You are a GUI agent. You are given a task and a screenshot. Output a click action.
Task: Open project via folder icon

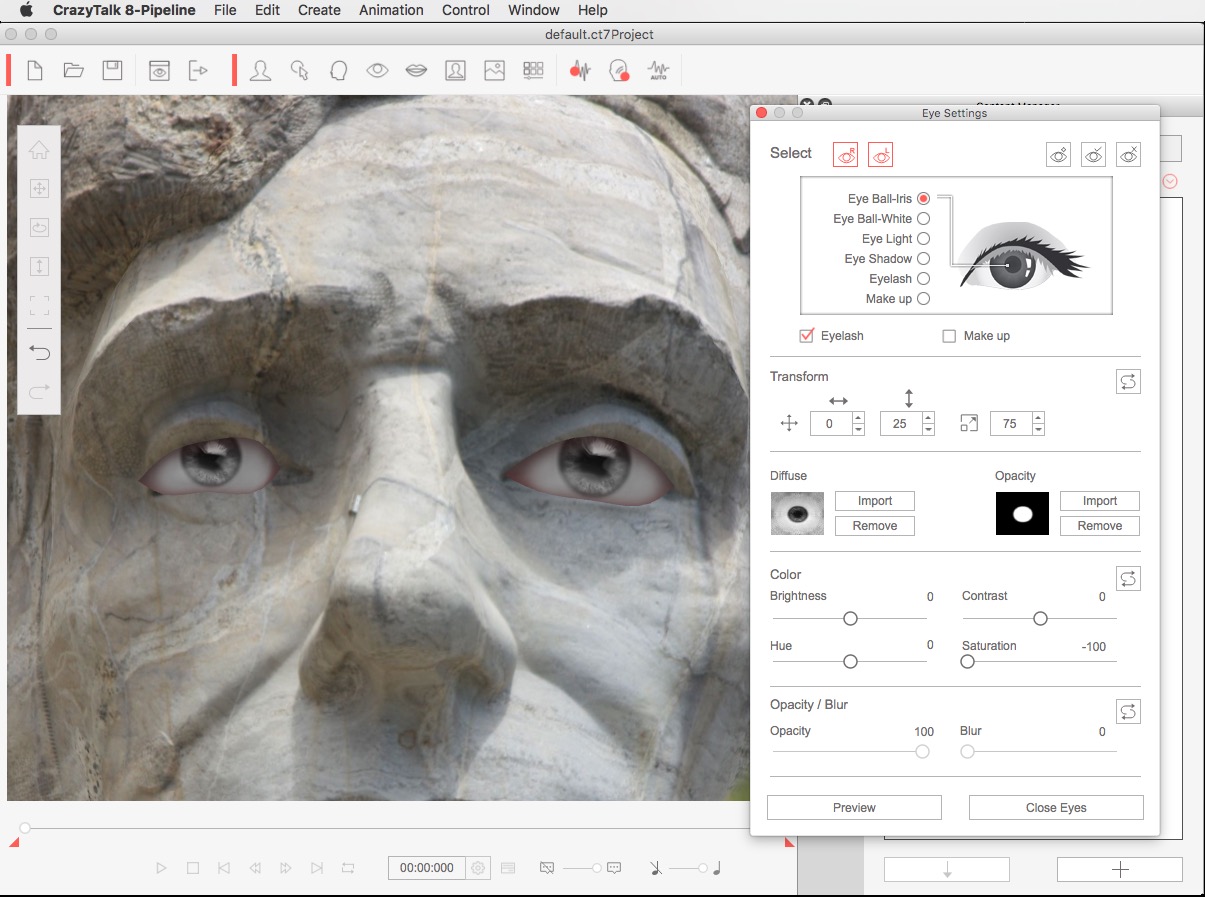[x=73, y=70]
